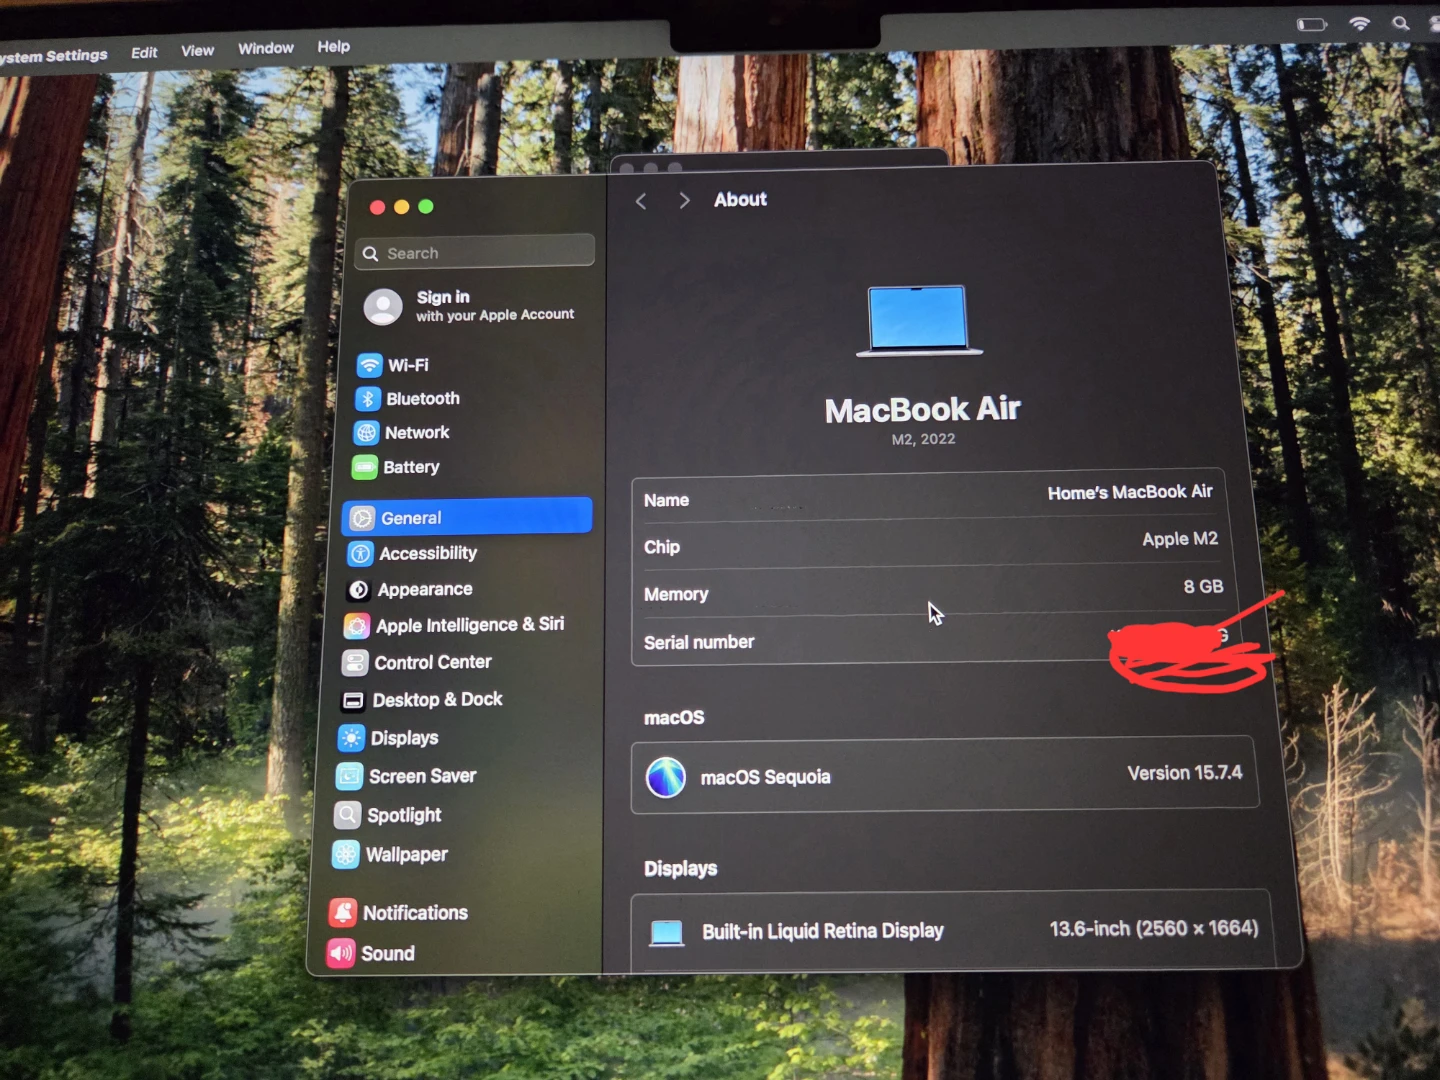This screenshot has width=1440, height=1080.
Task: Open Network globe icon in sidebar
Action: pos(366,433)
